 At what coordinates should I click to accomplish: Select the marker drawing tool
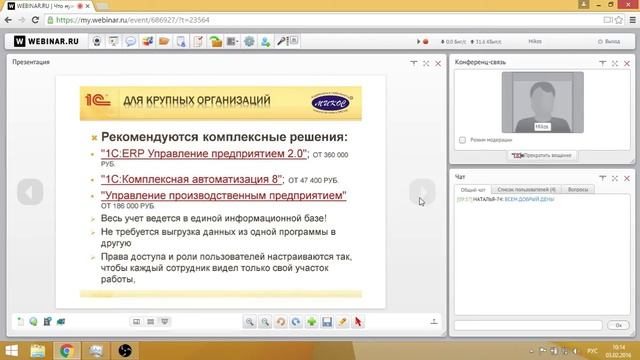[x=342, y=322]
